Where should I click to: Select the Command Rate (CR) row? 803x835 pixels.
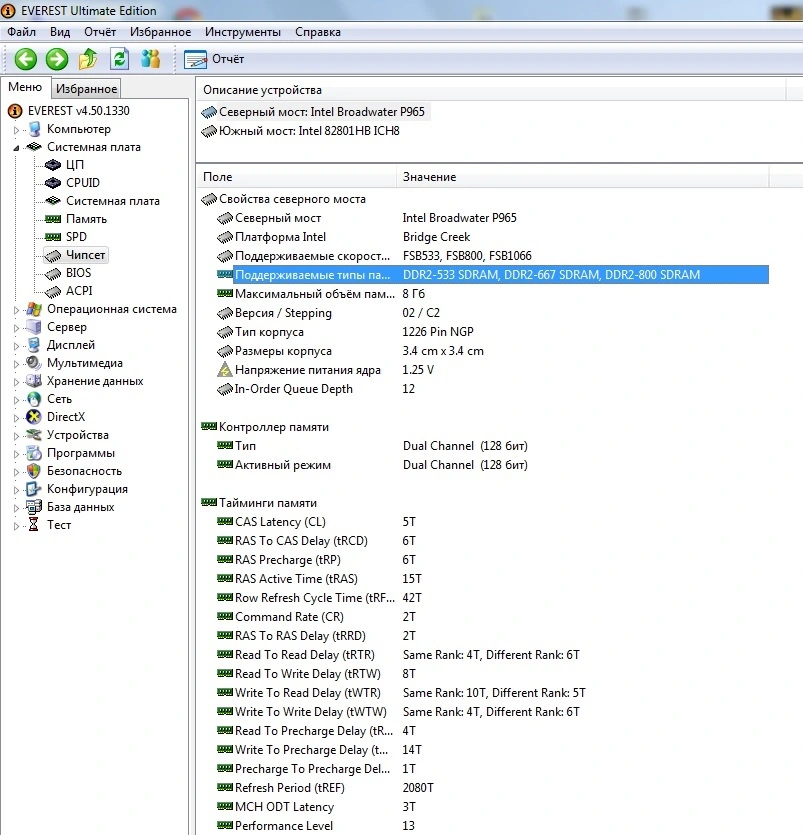[x=493, y=617]
